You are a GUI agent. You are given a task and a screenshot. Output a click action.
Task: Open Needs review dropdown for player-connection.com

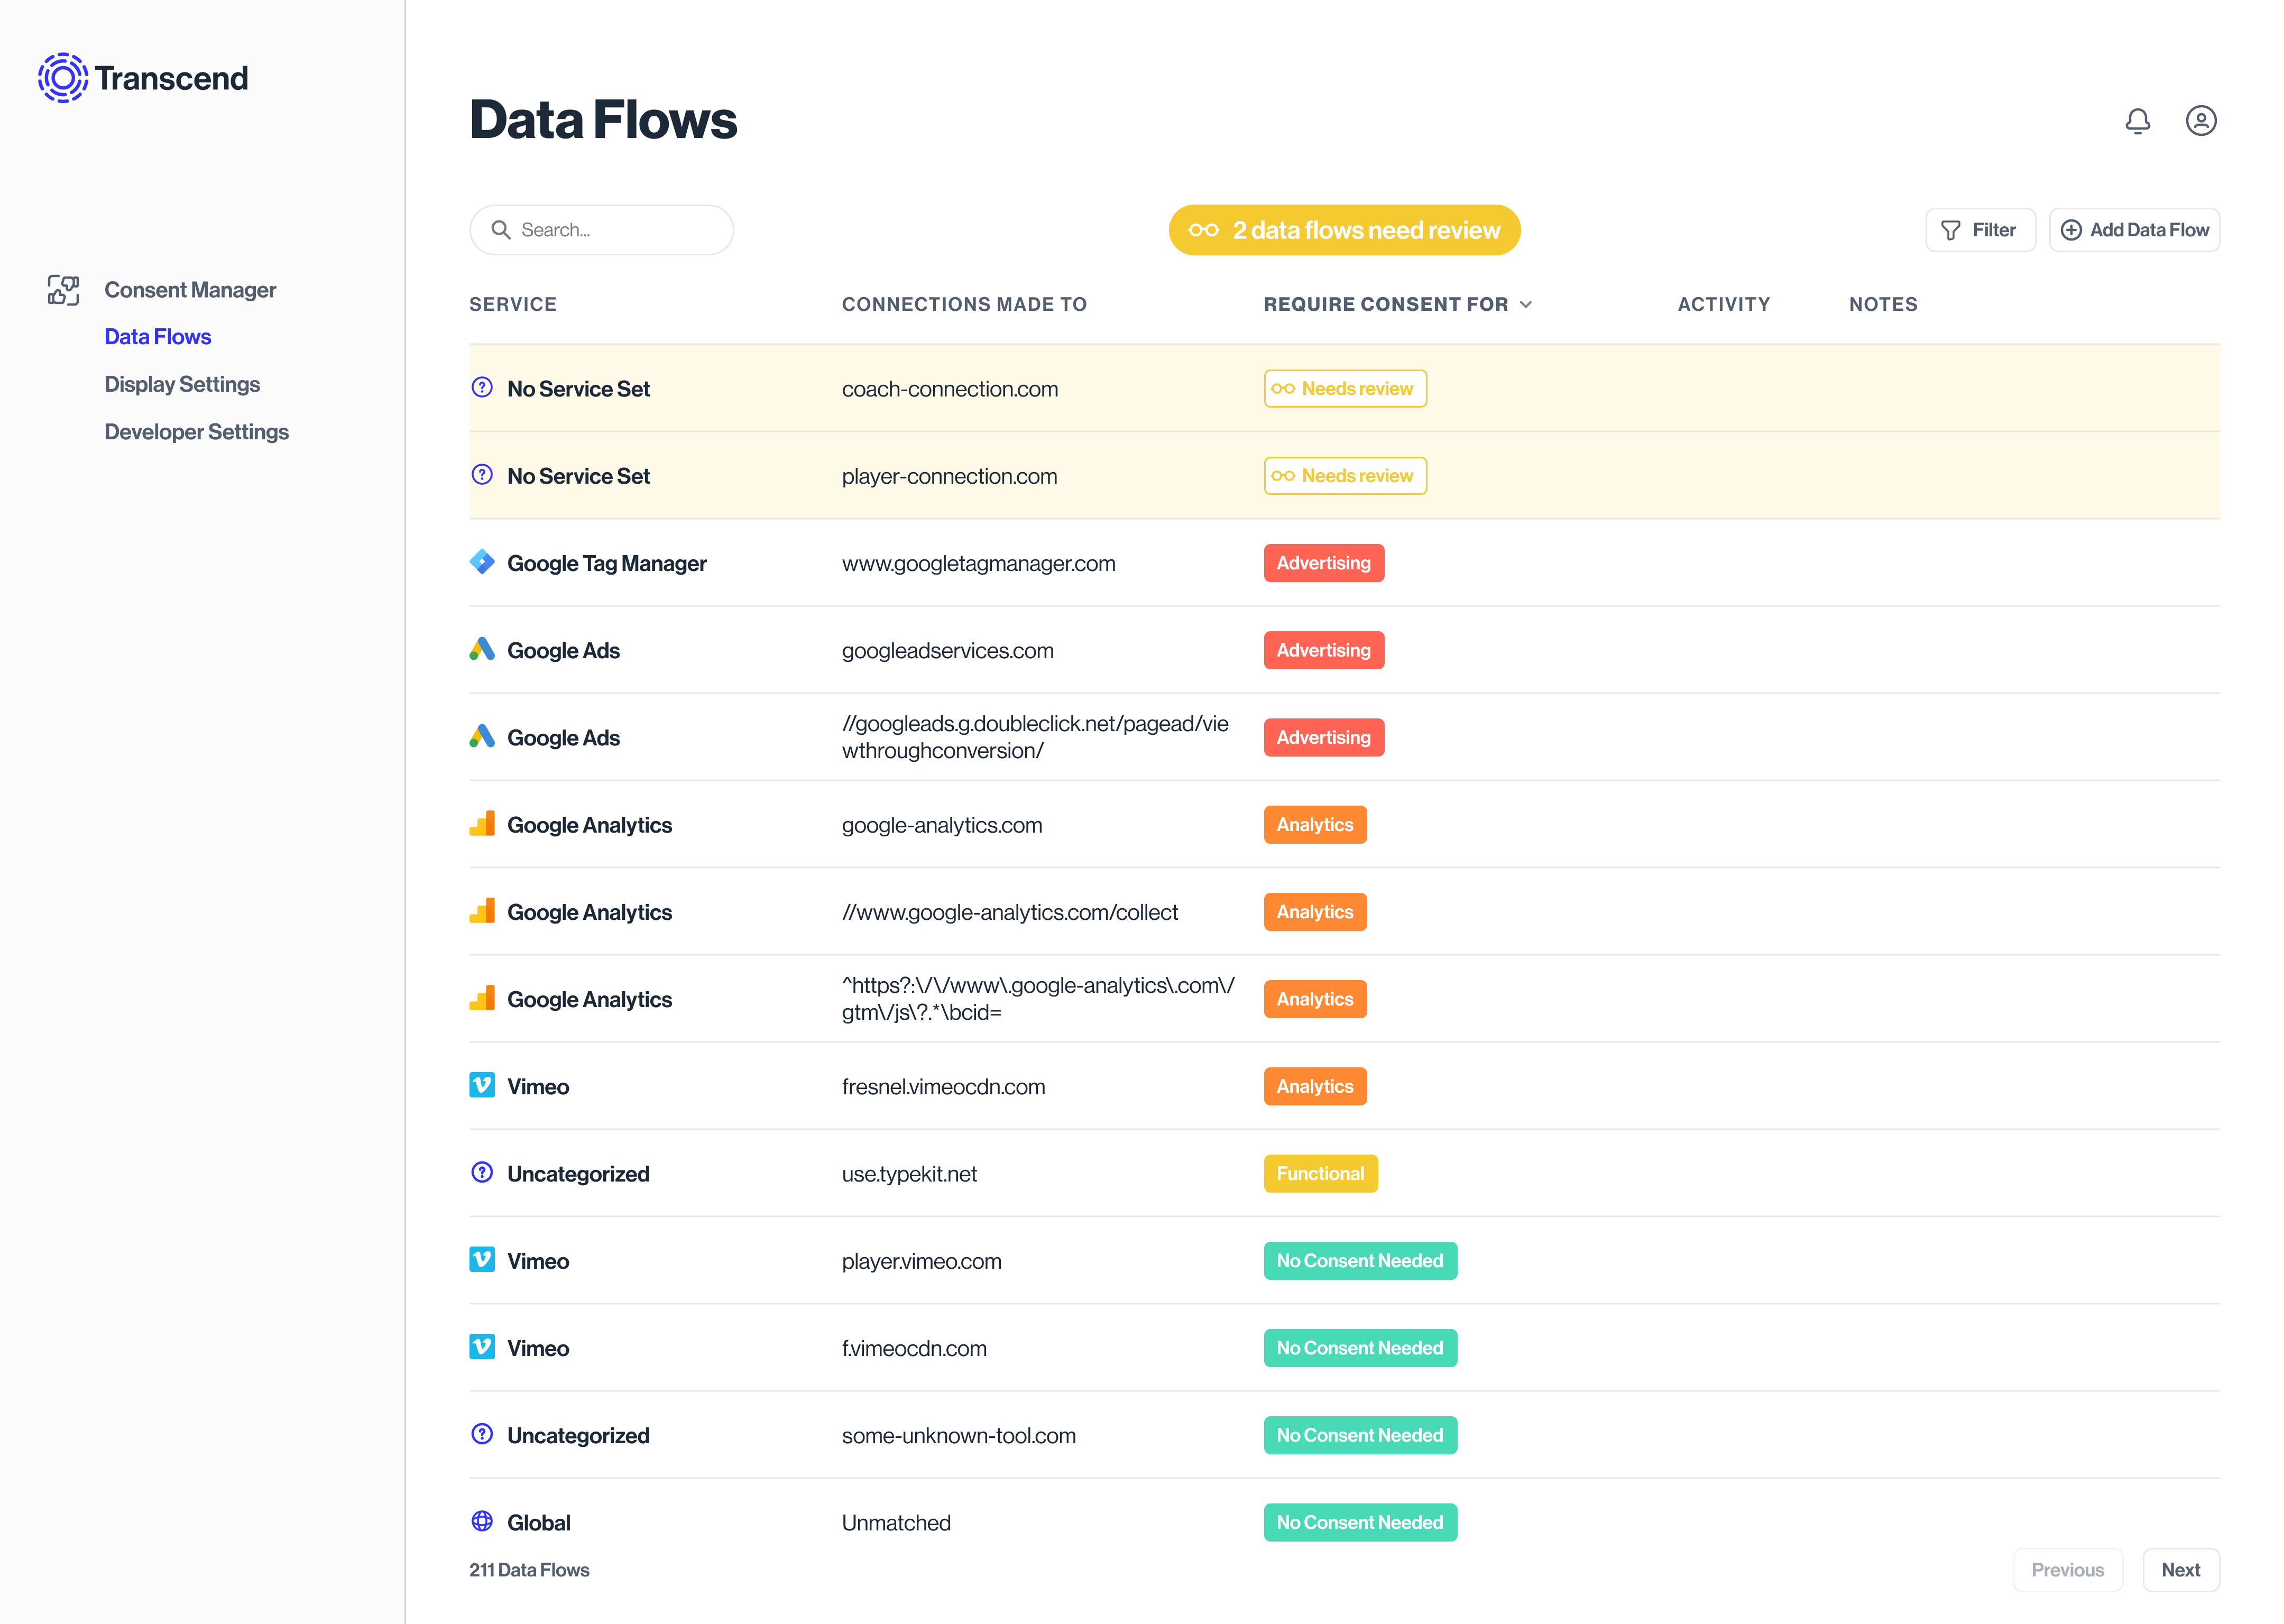point(1345,476)
